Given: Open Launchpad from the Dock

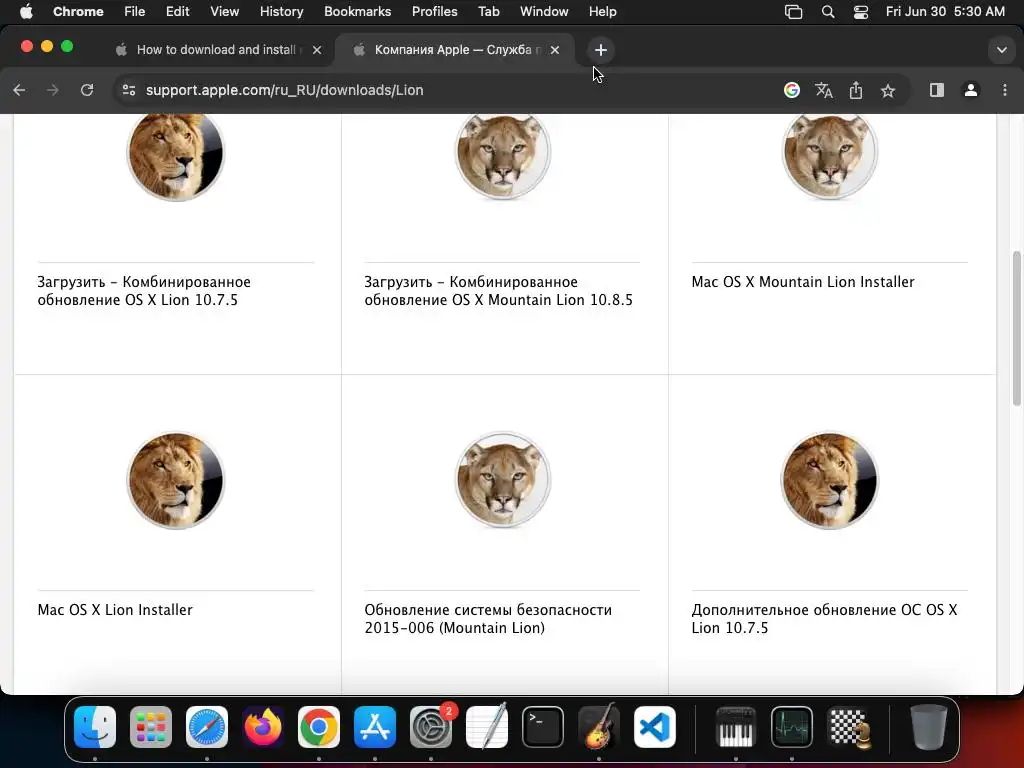Looking at the screenshot, I should pos(151,727).
